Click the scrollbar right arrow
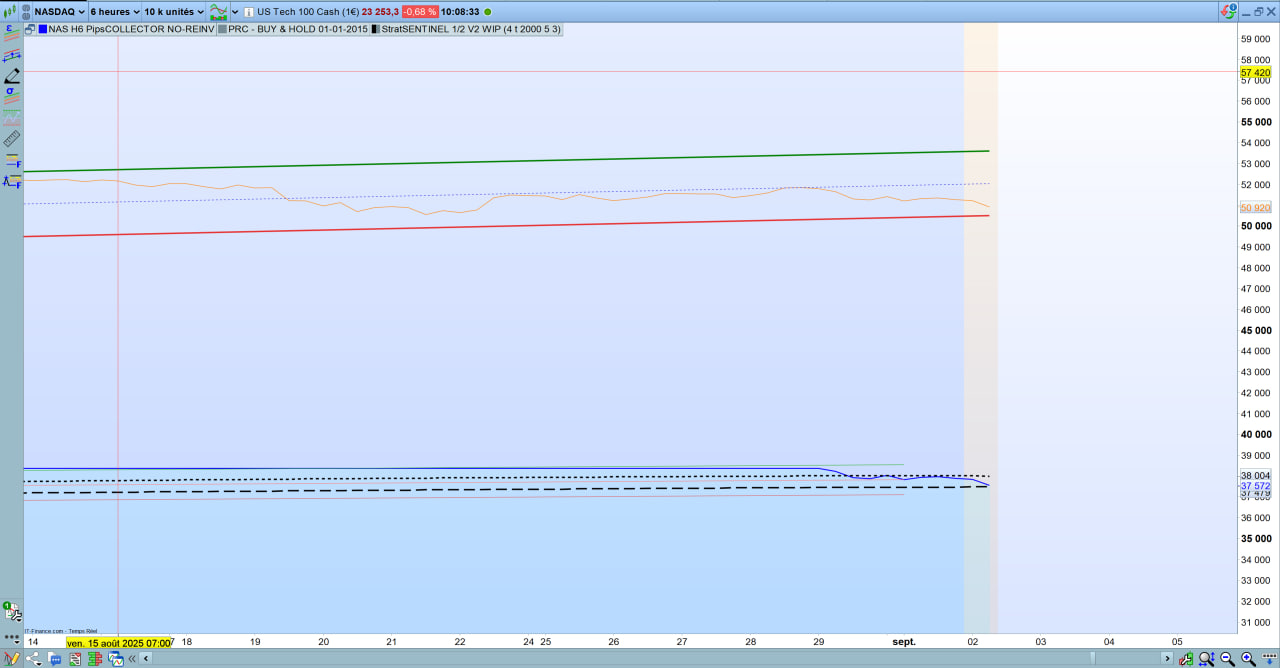1280x668 pixels. click(1167, 658)
